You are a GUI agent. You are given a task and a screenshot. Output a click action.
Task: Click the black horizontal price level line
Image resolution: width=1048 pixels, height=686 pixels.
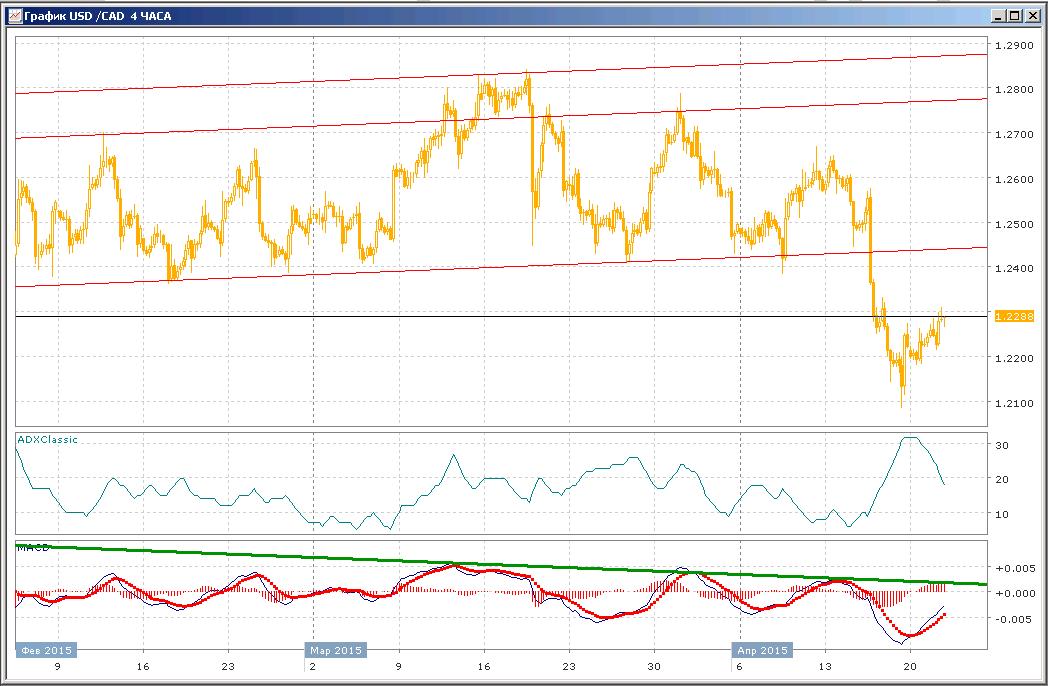point(501,316)
